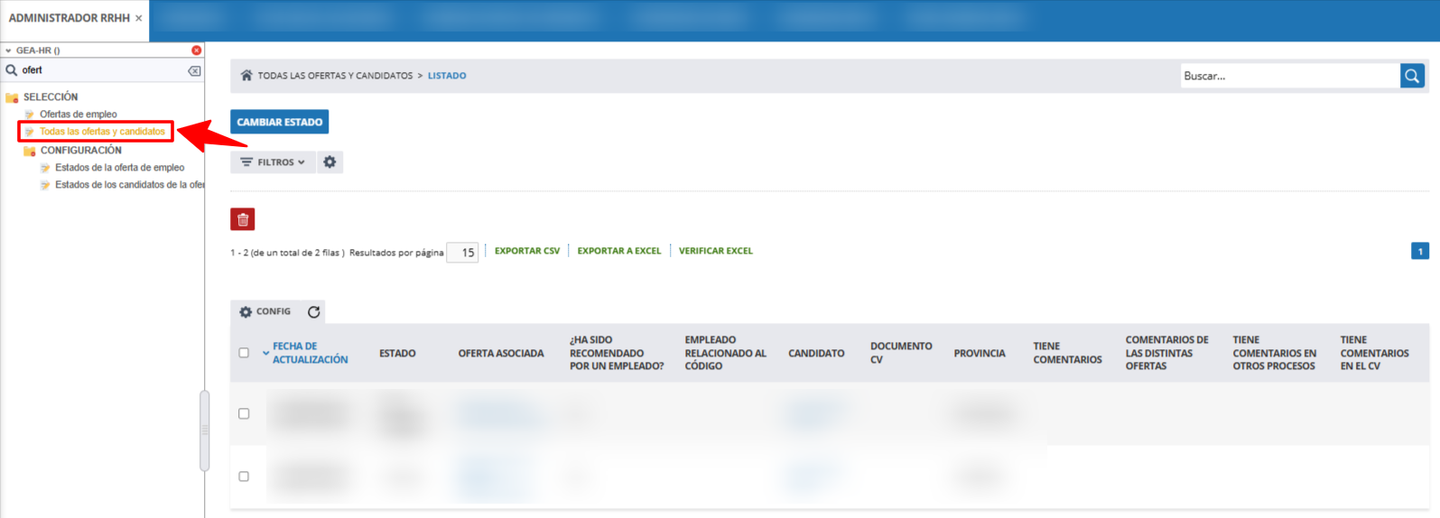This screenshot has height=518, width=1440.
Task: Collapse the GEA-HR tree arrow
Action: [8, 50]
